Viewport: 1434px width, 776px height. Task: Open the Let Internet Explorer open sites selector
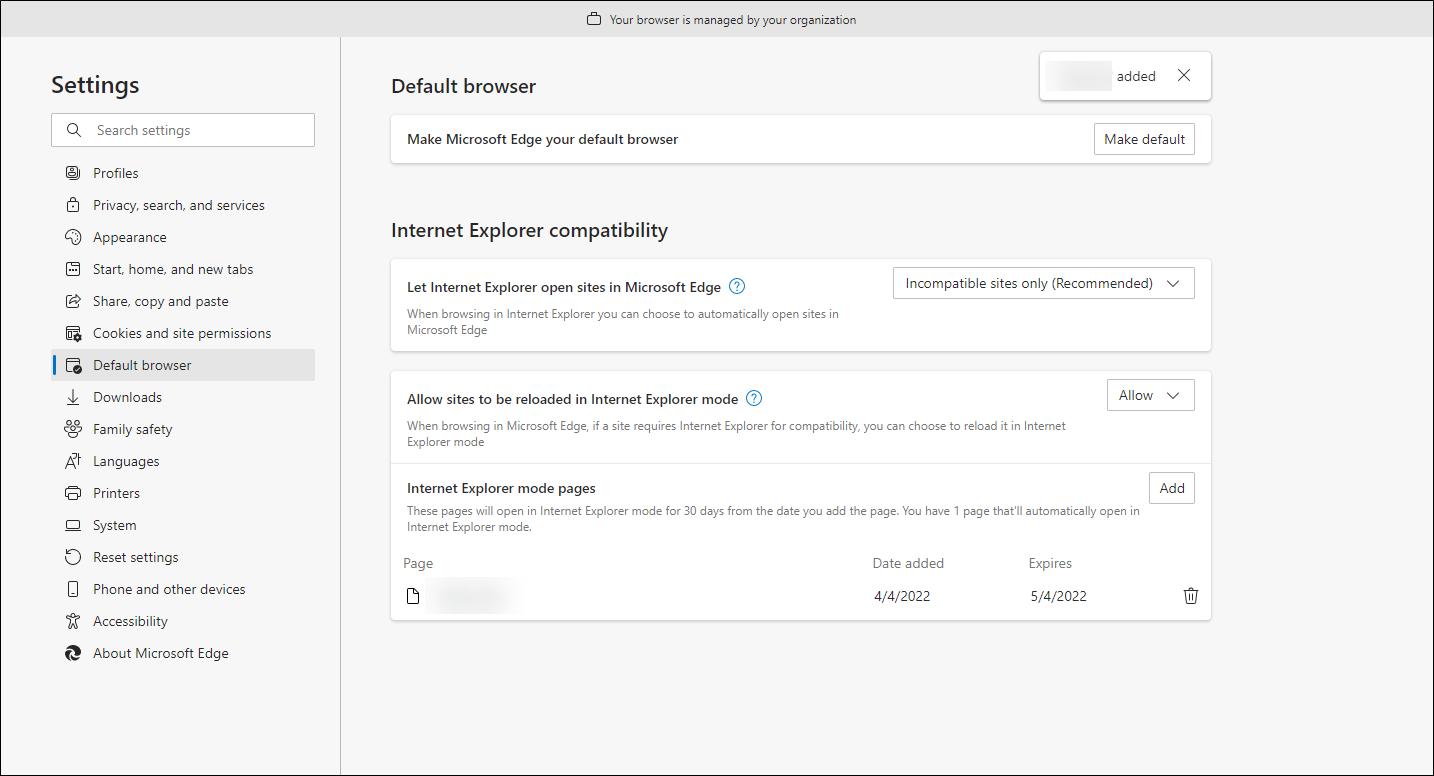click(x=1043, y=282)
